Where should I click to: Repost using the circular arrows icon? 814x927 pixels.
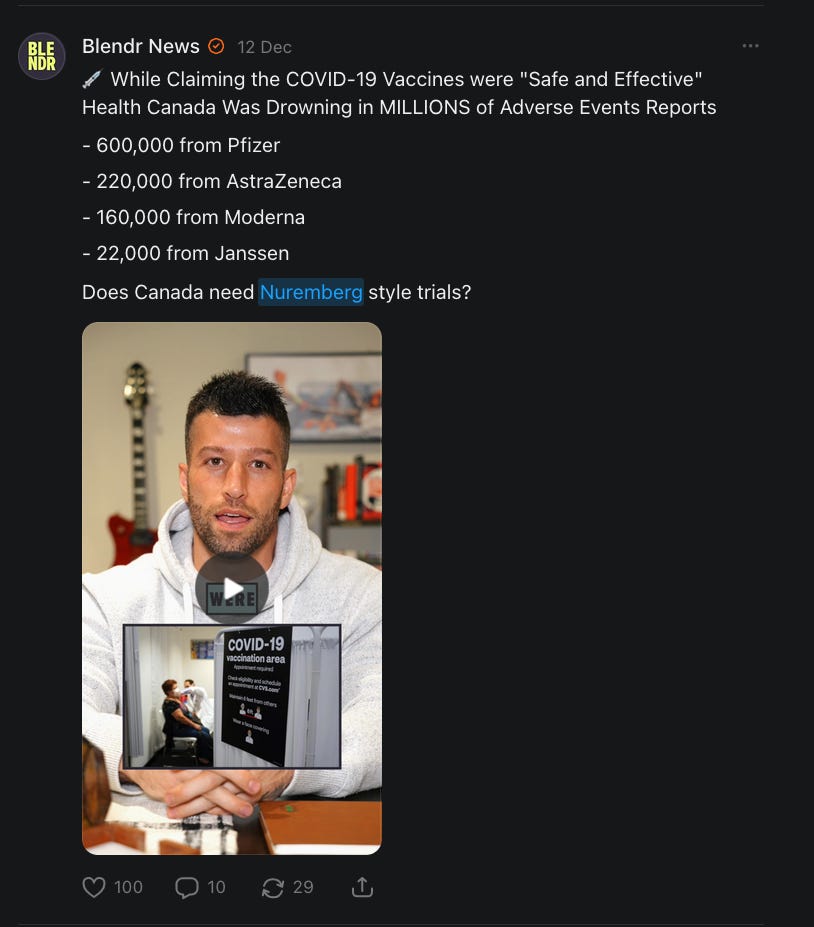coord(273,887)
